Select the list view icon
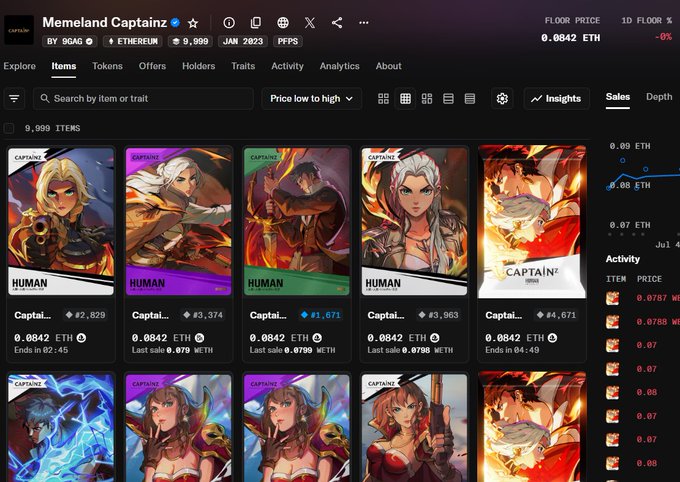Image resolution: width=680 pixels, height=482 pixels. click(448, 98)
